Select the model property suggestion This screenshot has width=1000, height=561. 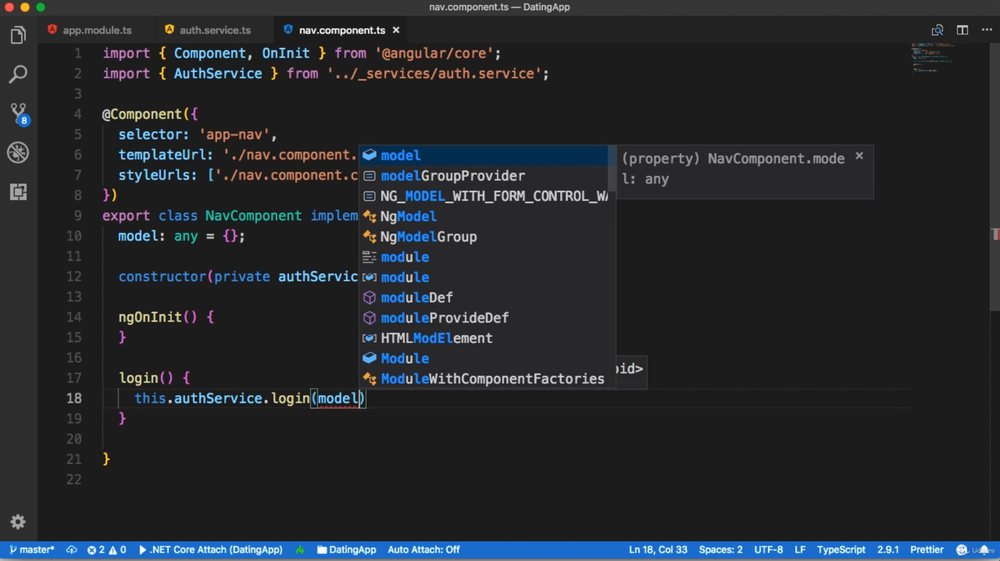coord(483,156)
